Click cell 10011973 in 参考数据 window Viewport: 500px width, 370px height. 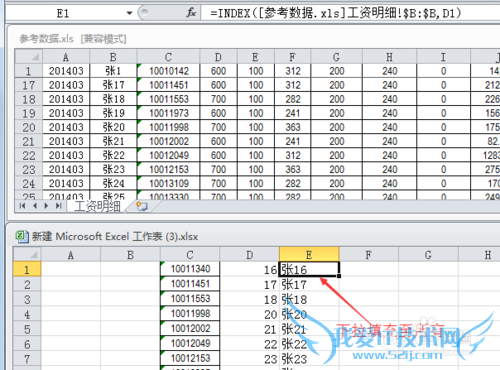168,113
